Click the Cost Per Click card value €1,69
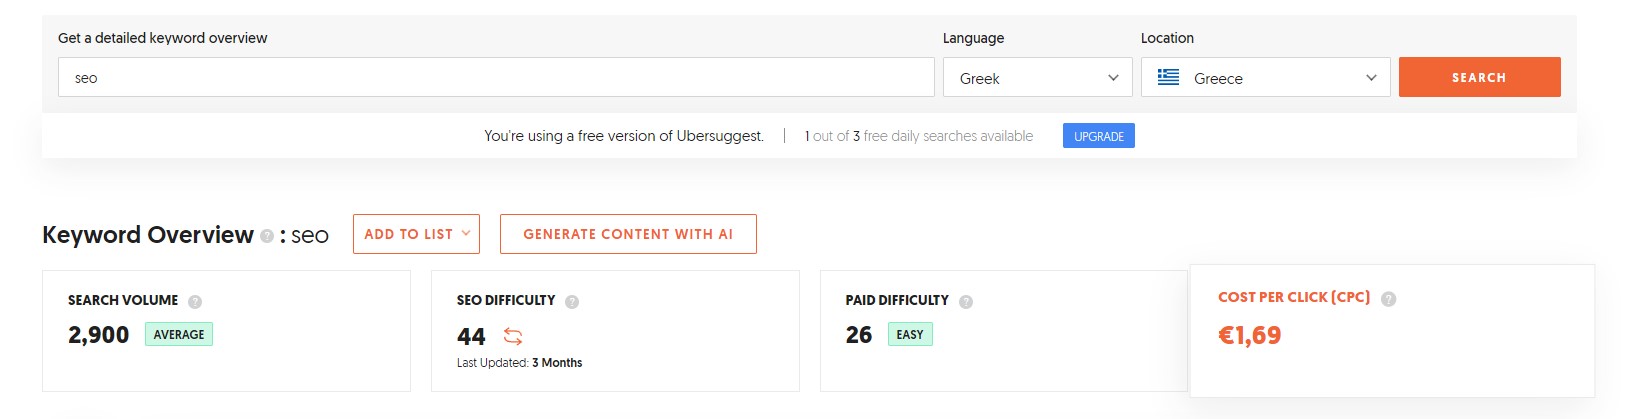The height and width of the screenshot is (419, 1627). pos(1249,335)
